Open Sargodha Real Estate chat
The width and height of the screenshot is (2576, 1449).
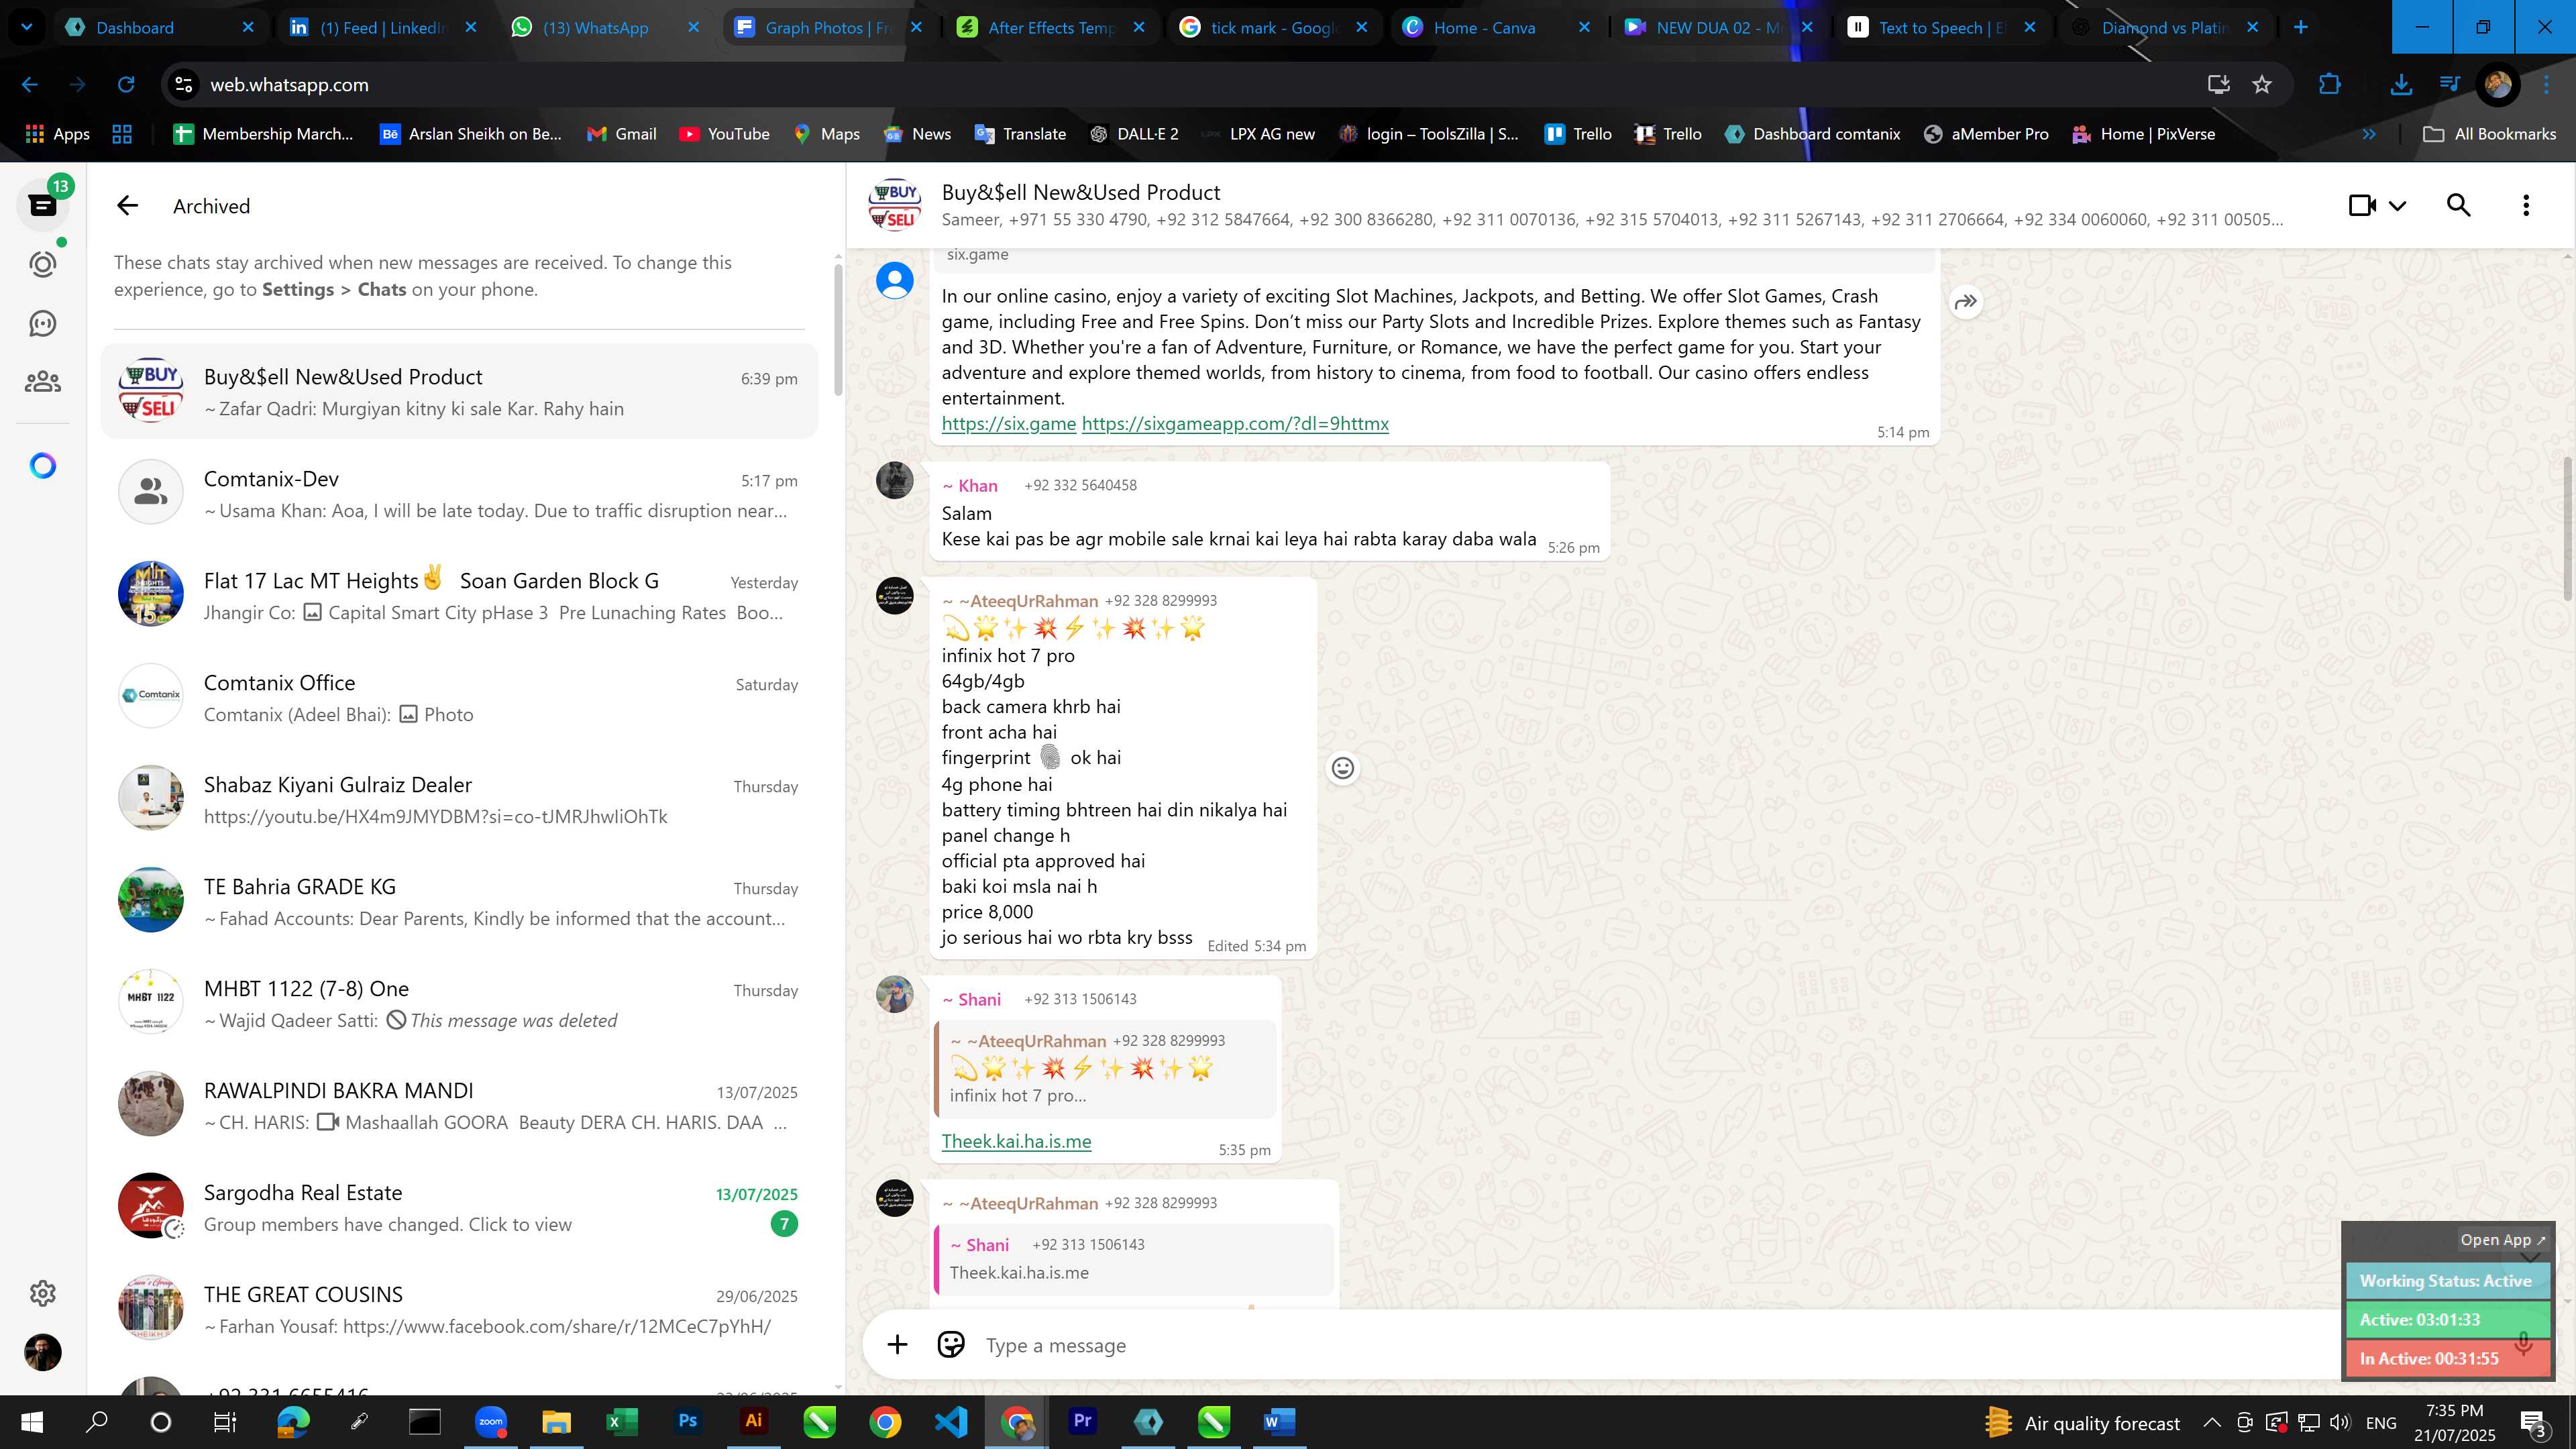coord(459,1207)
